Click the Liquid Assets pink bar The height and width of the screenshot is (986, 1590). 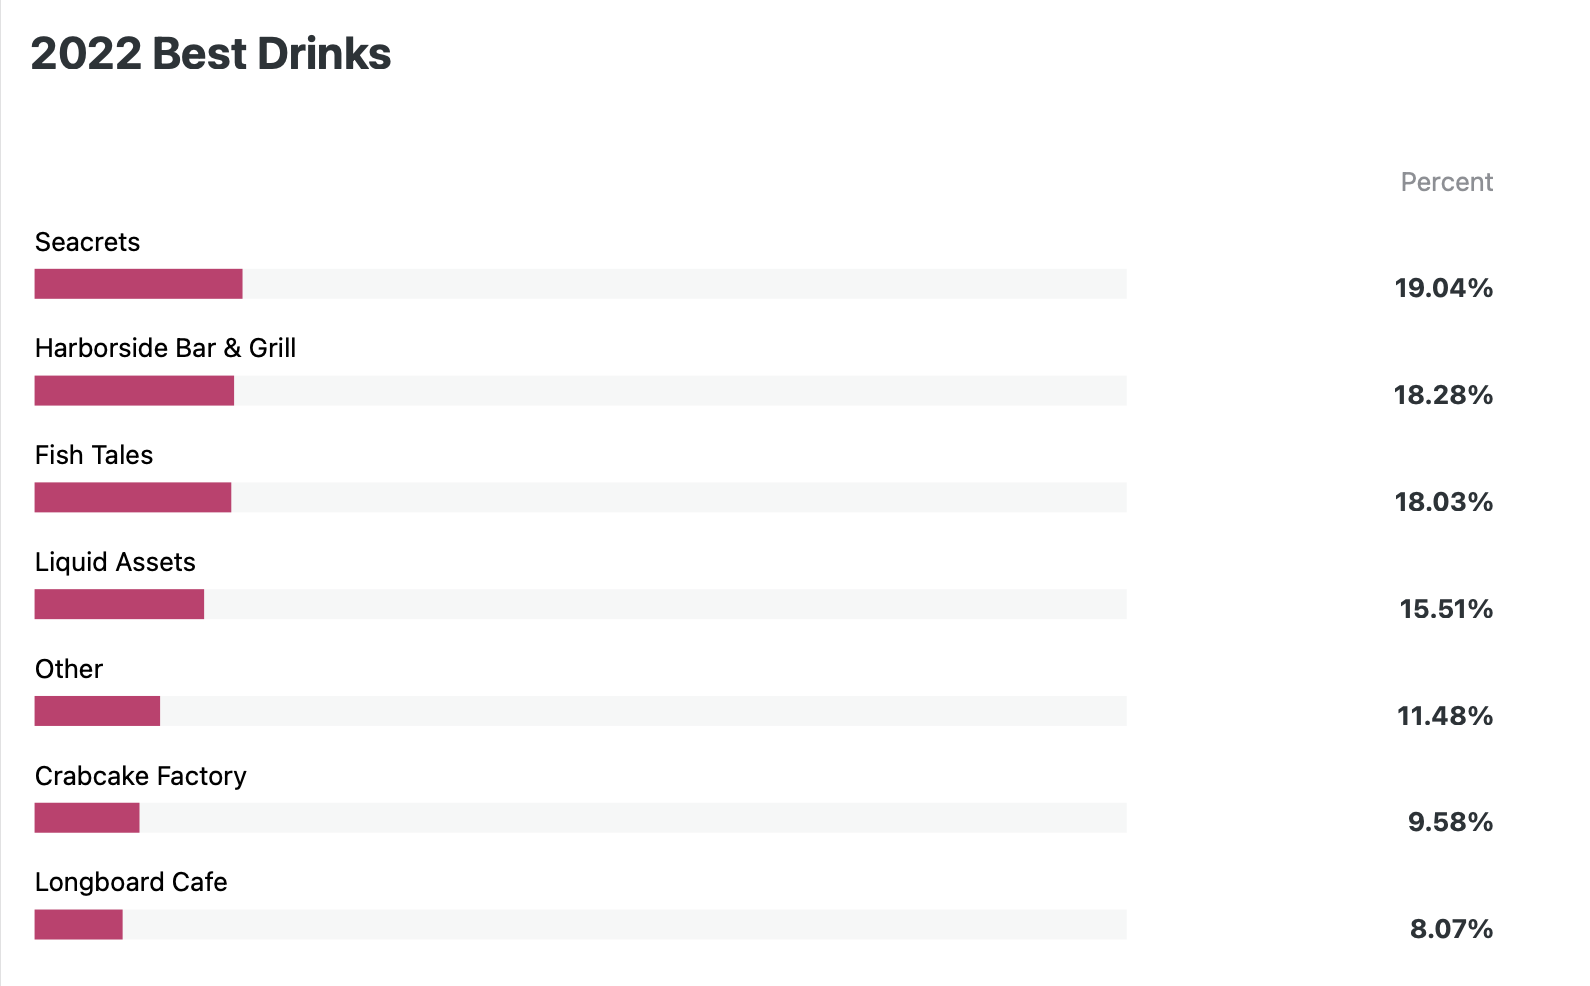coord(119,604)
